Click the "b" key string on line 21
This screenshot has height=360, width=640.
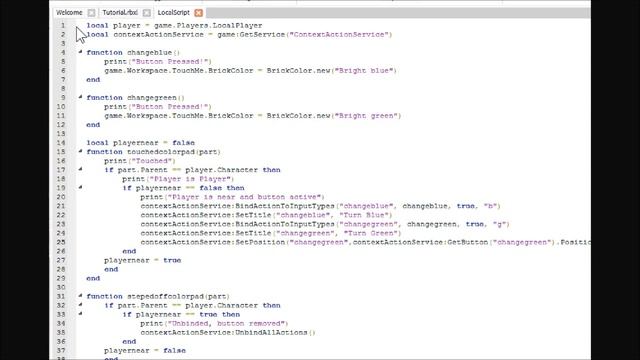click(489, 206)
